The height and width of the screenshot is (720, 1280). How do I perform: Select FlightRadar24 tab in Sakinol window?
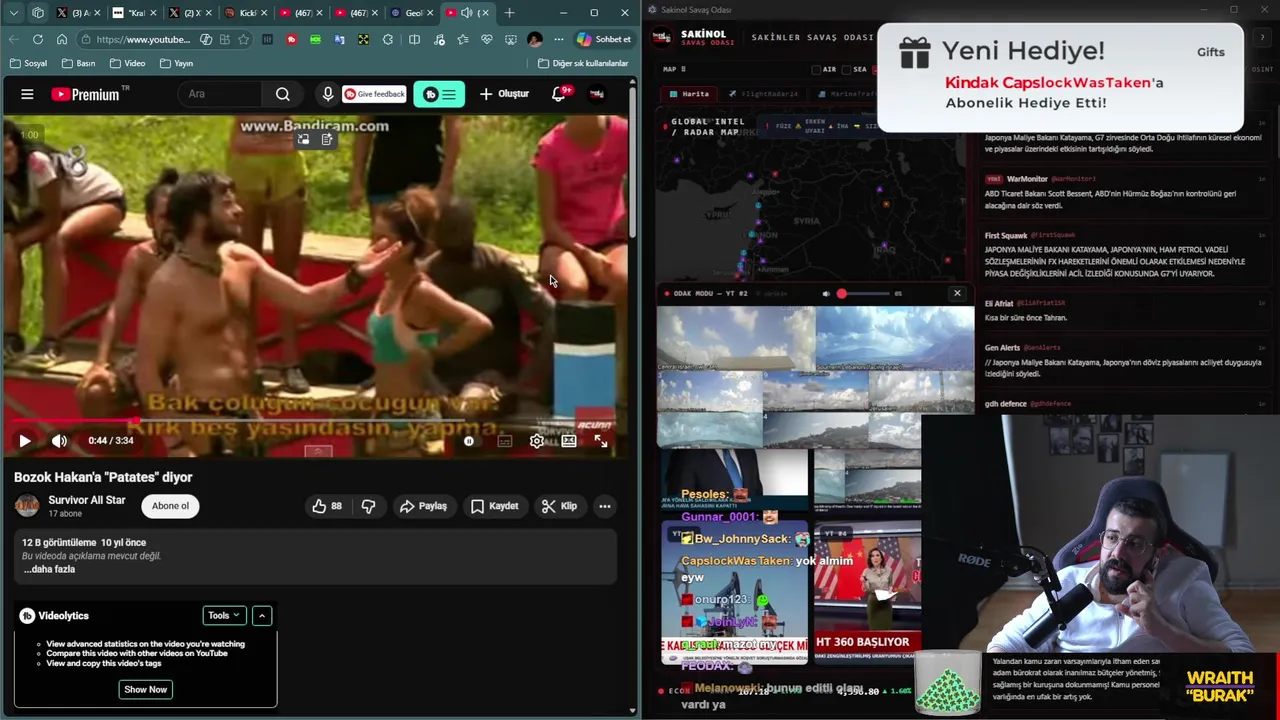click(x=764, y=94)
